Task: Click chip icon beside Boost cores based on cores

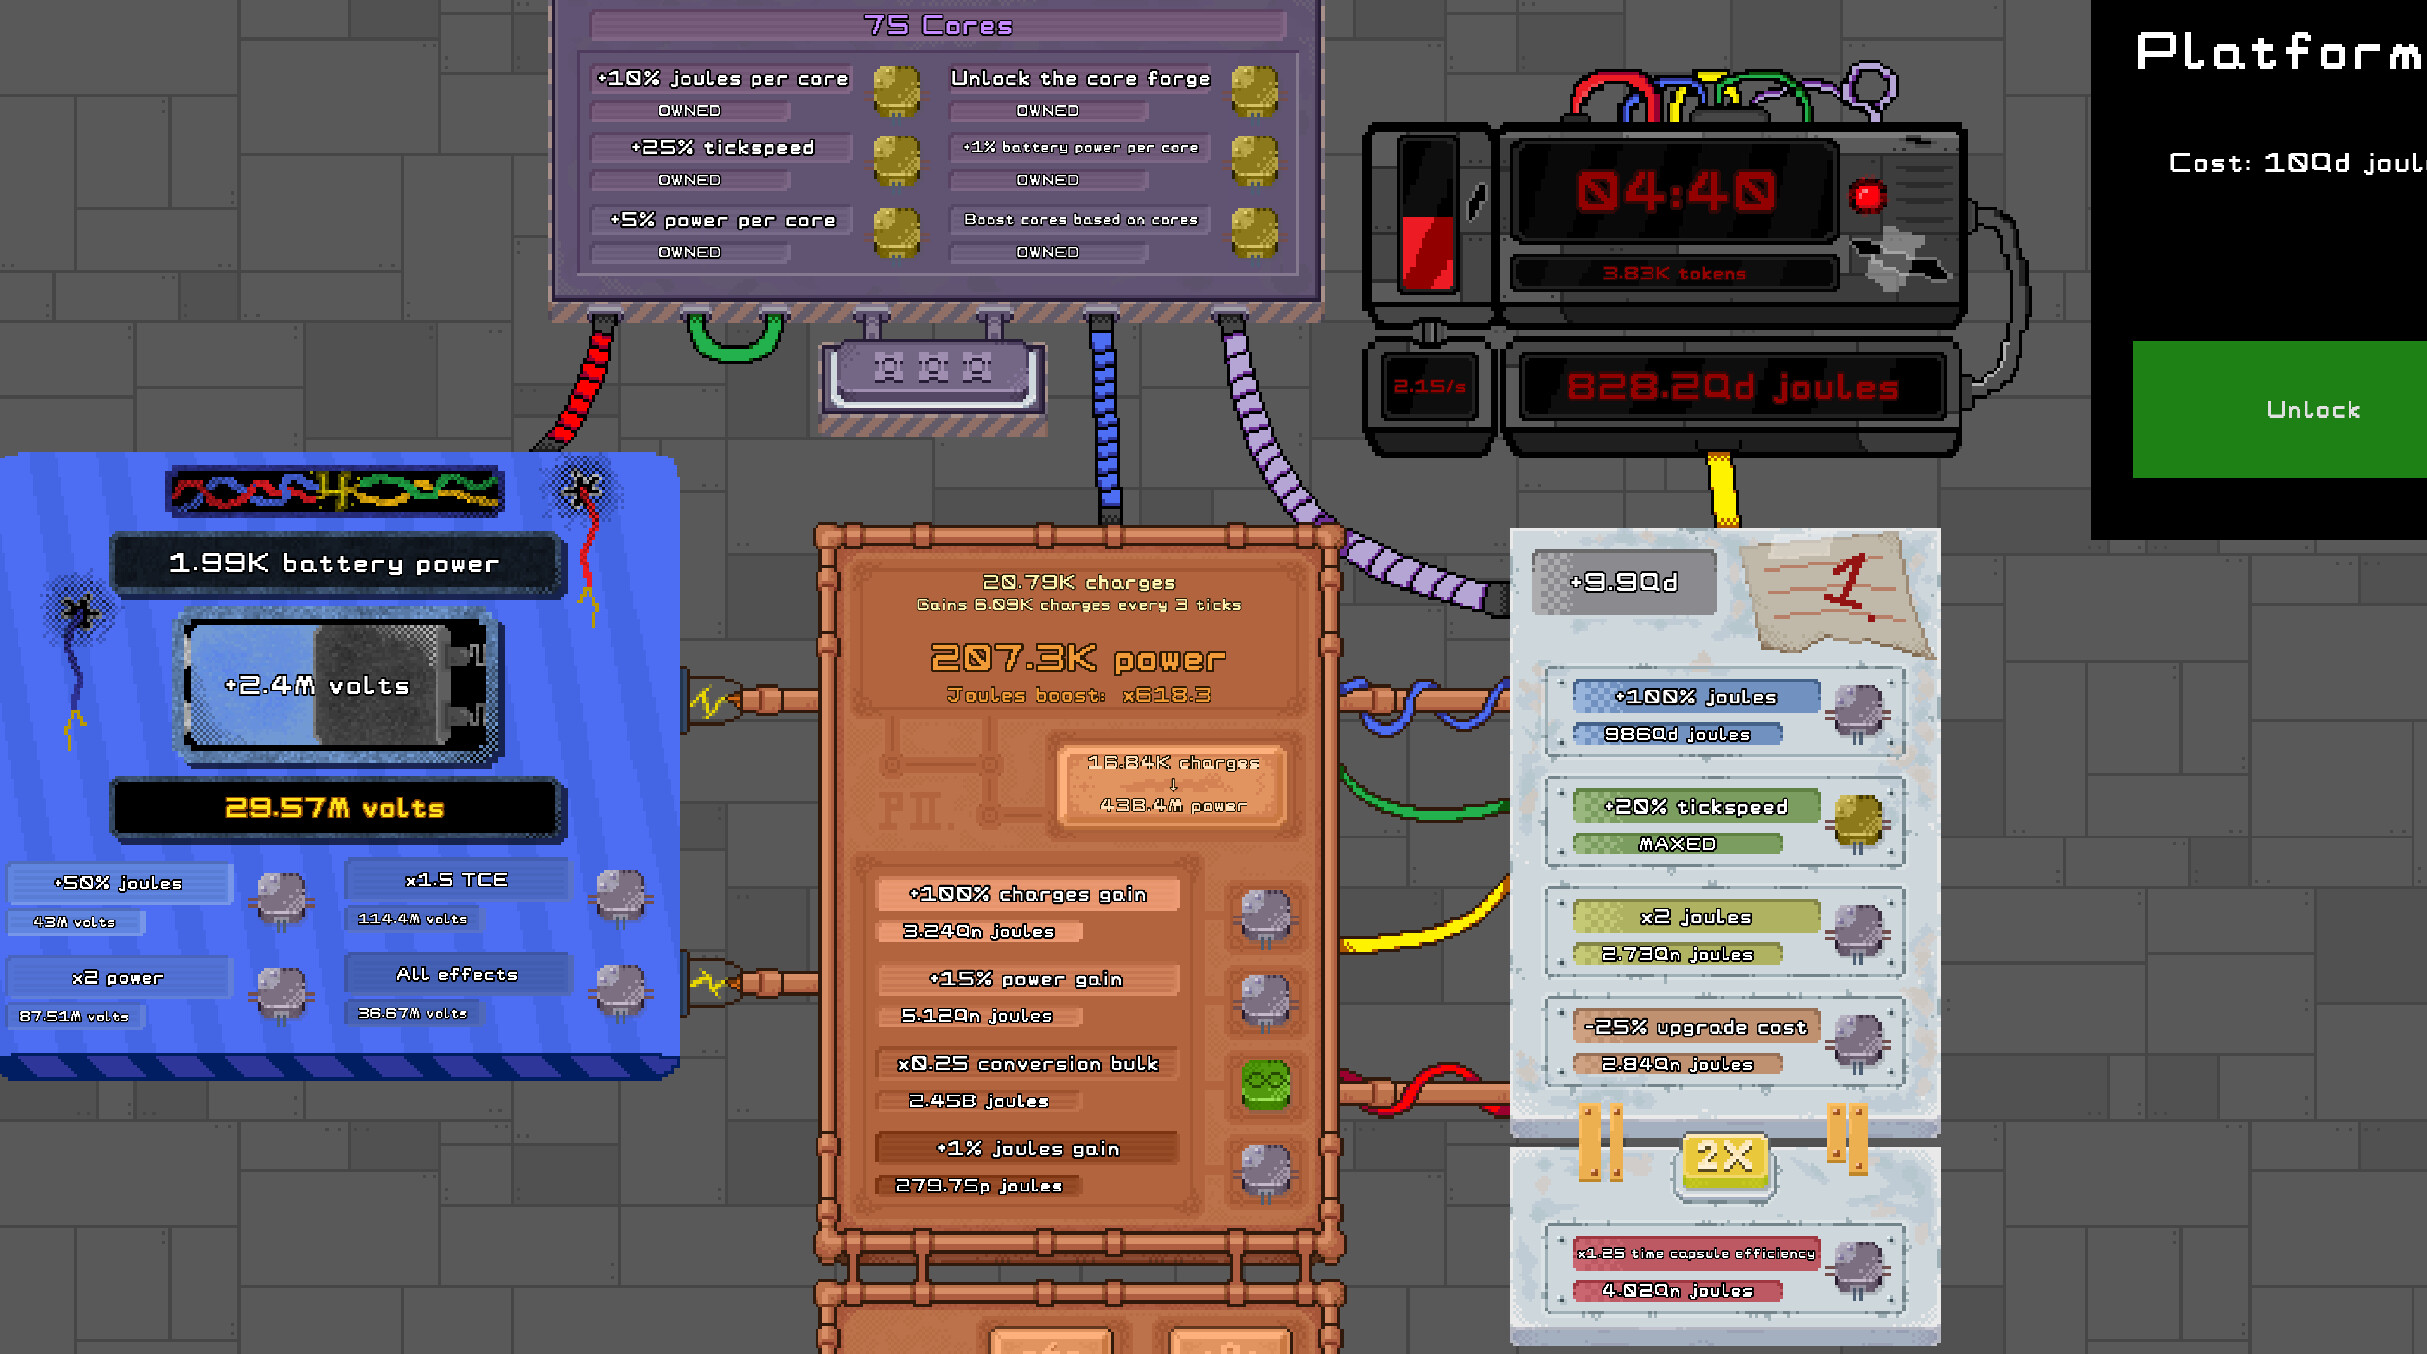Action: tap(1255, 232)
